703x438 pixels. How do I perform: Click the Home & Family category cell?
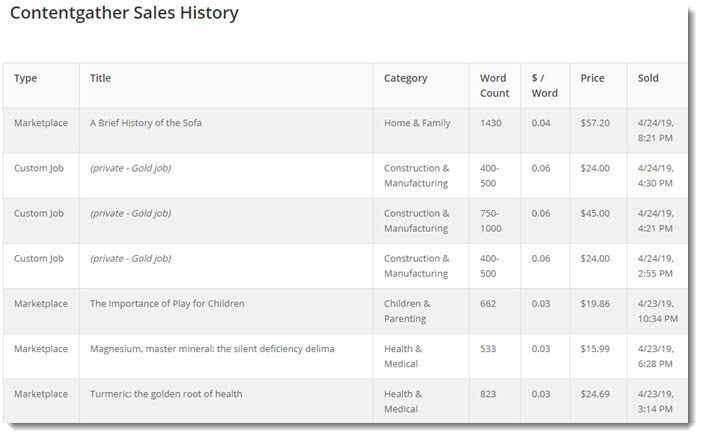point(417,123)
